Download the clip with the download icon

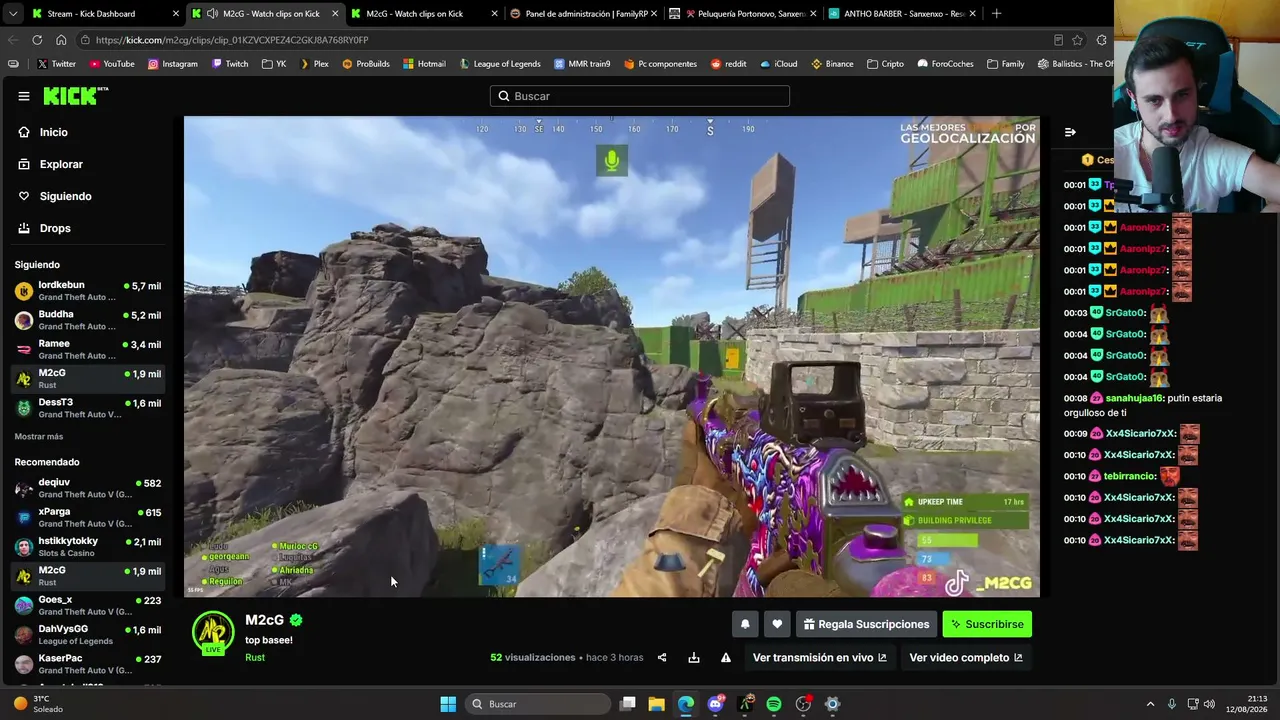click(694, 658)
